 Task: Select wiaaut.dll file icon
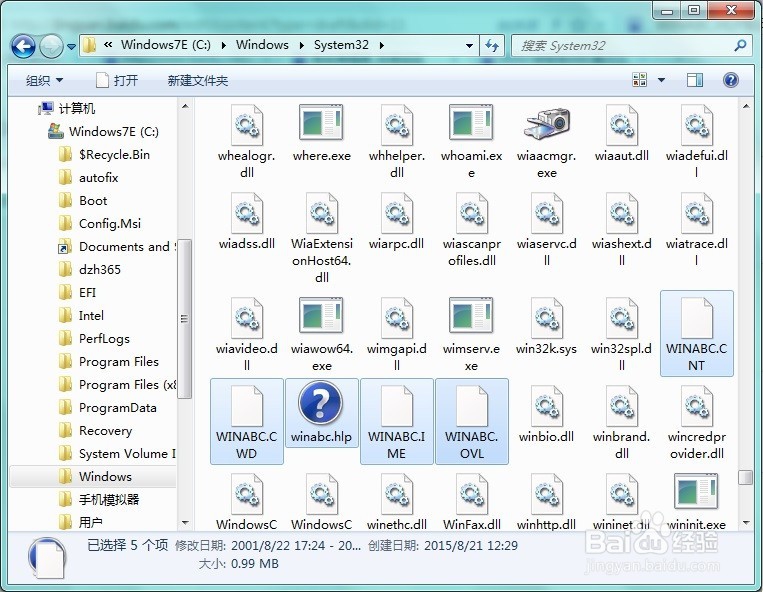621,126
